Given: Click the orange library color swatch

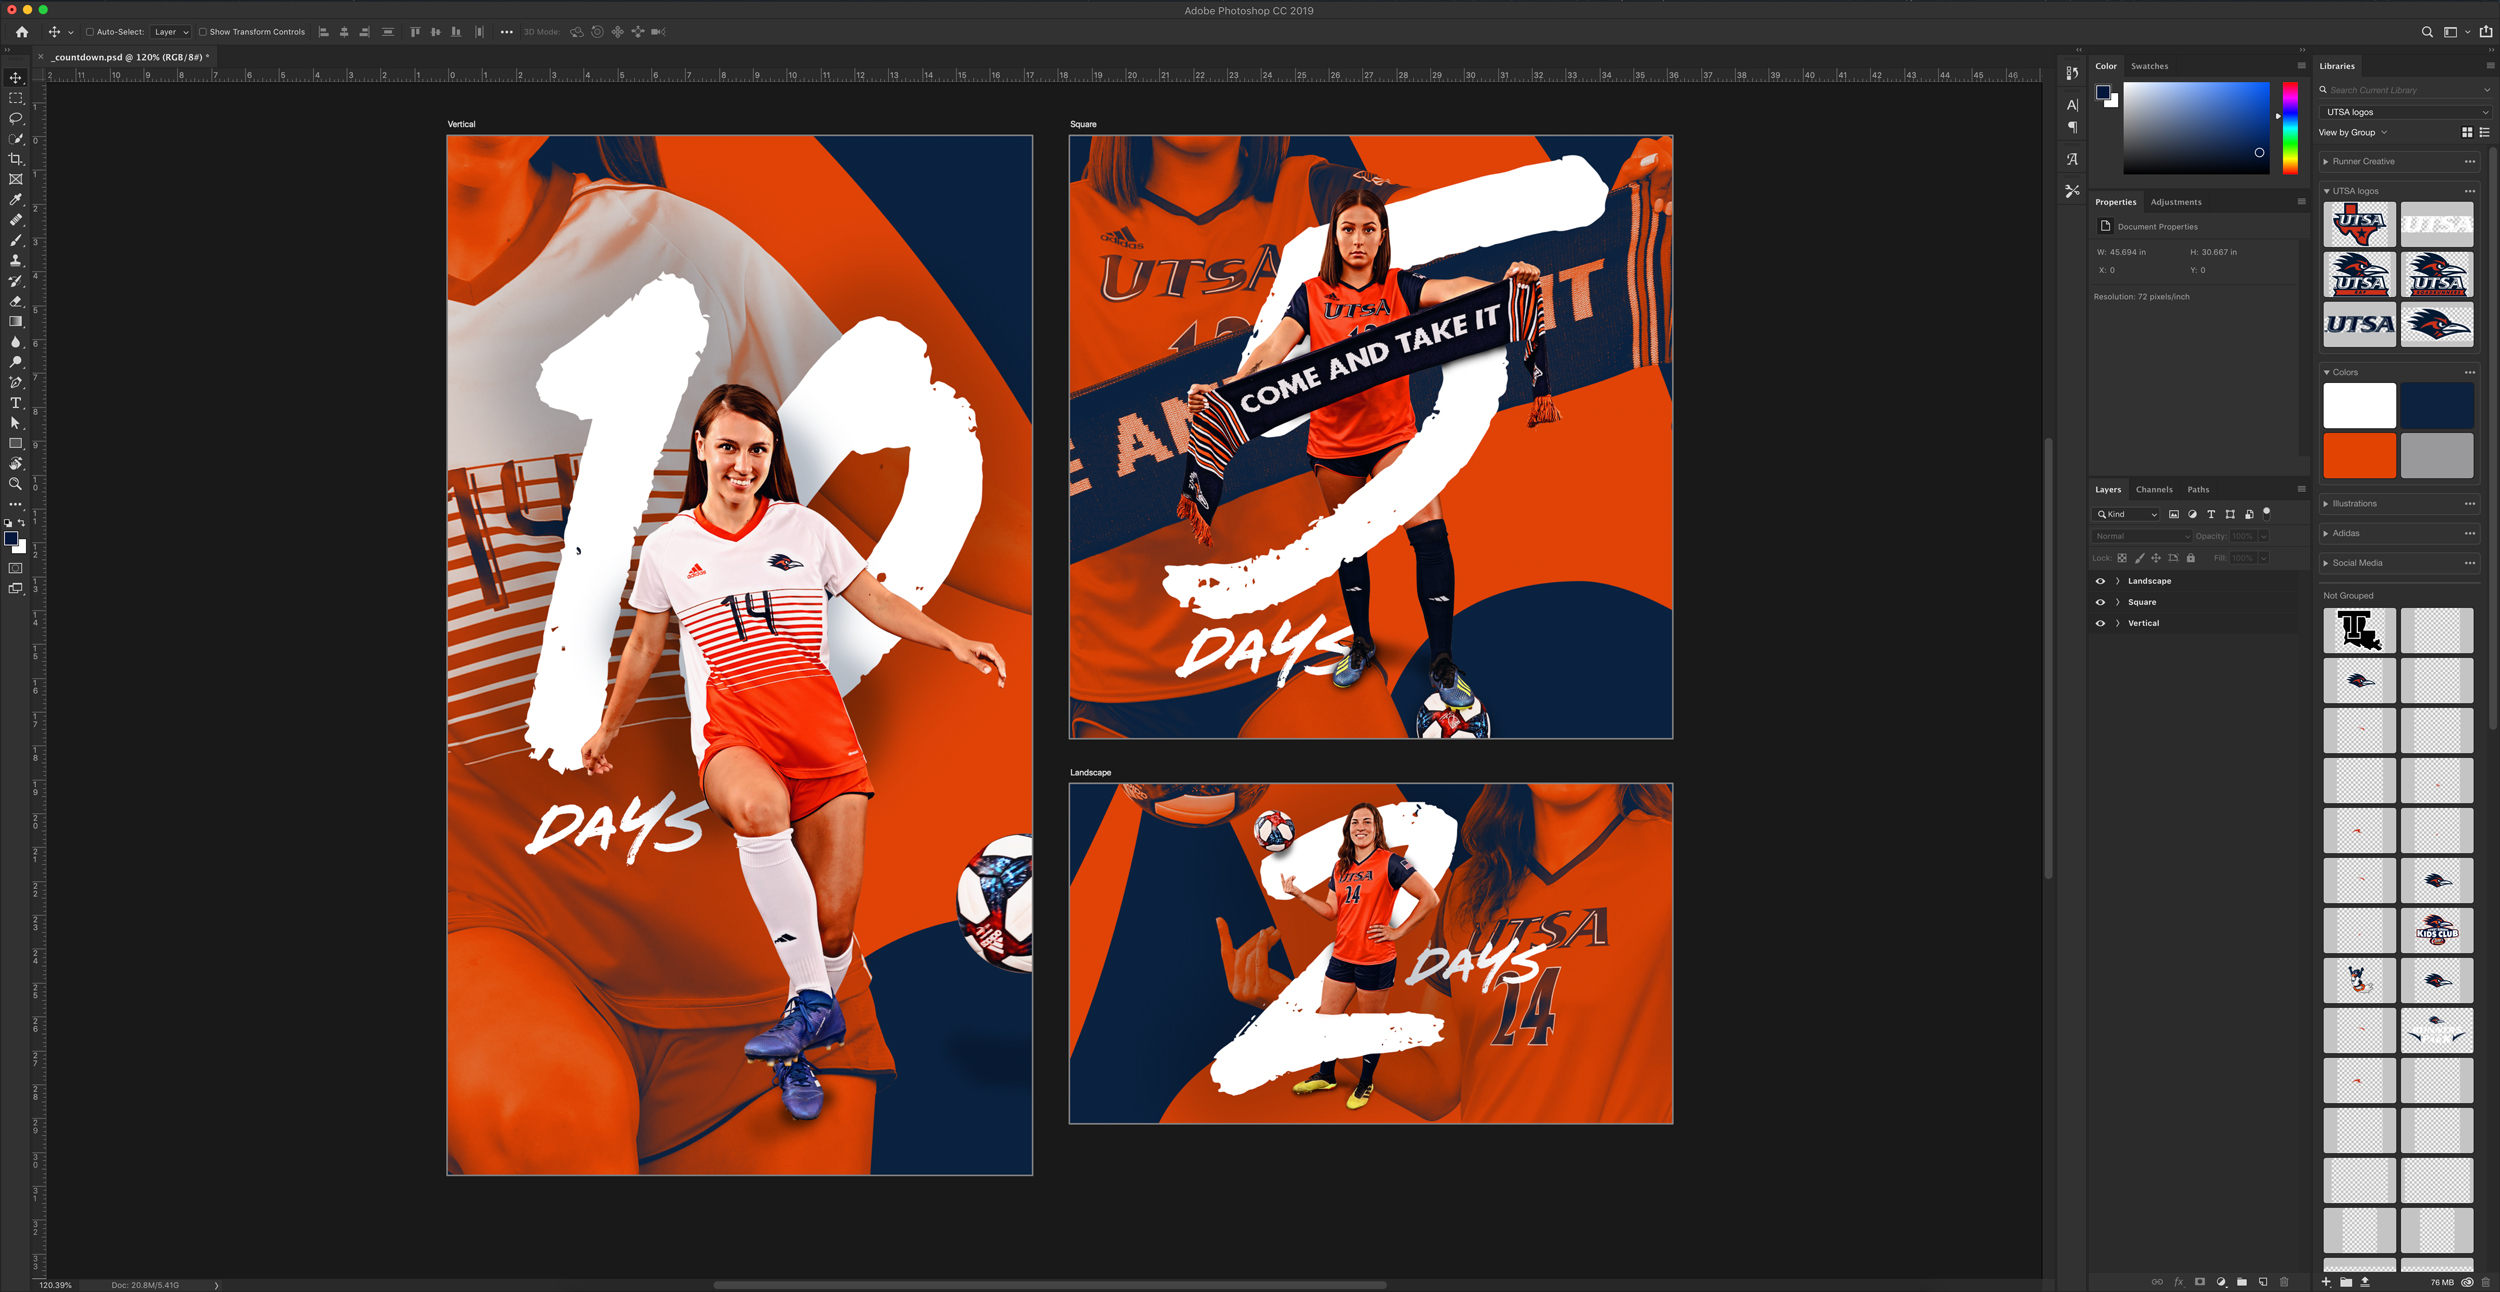Looking at the screenshot, I should tap(2359, 456).
